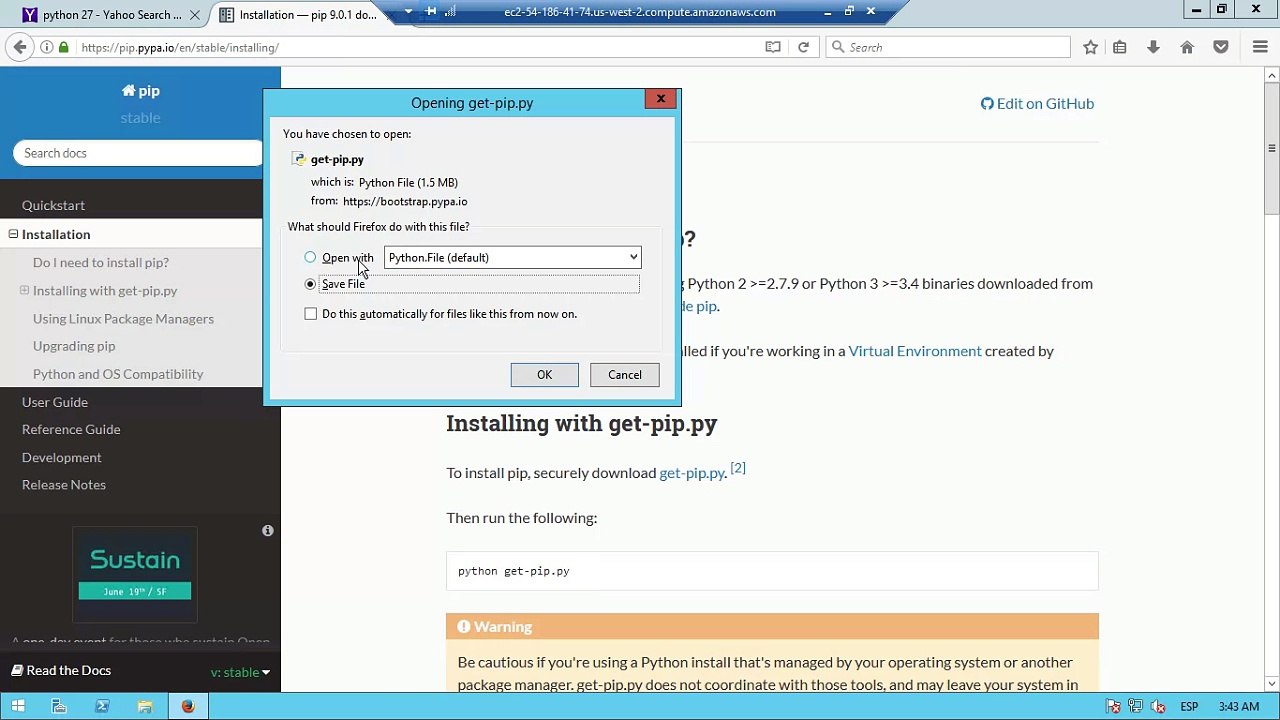
Task: Go to Firefox Home icon
Action: pos(1187,47)
